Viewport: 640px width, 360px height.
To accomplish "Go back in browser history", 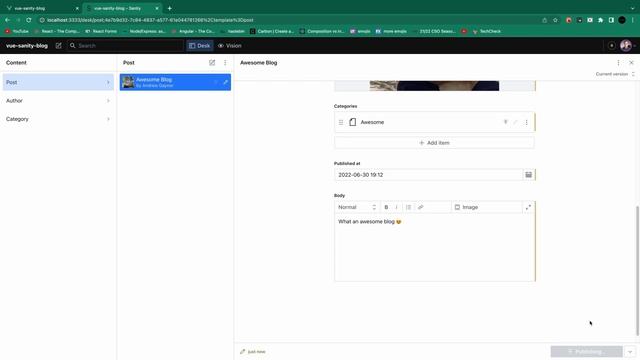I will 7,20.
